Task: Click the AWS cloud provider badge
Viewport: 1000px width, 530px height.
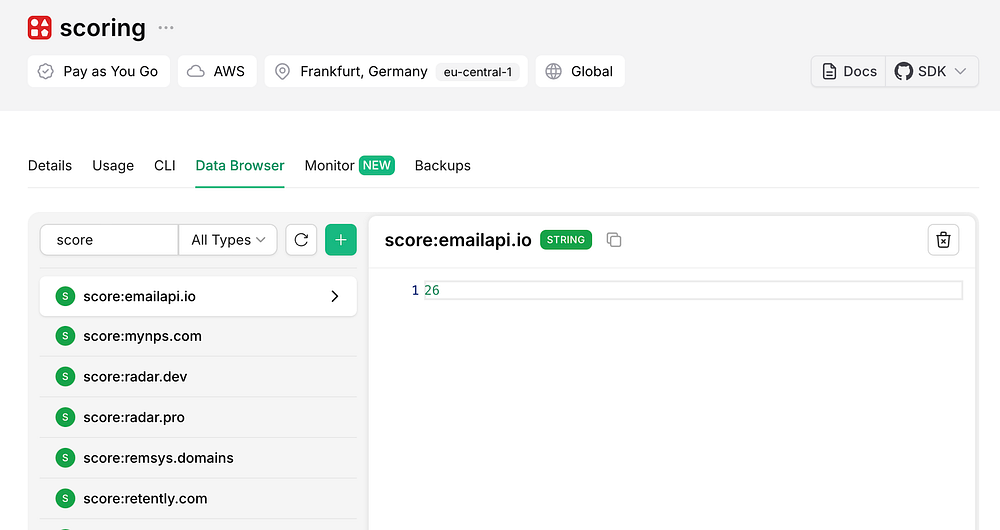Action: point(217,71)
